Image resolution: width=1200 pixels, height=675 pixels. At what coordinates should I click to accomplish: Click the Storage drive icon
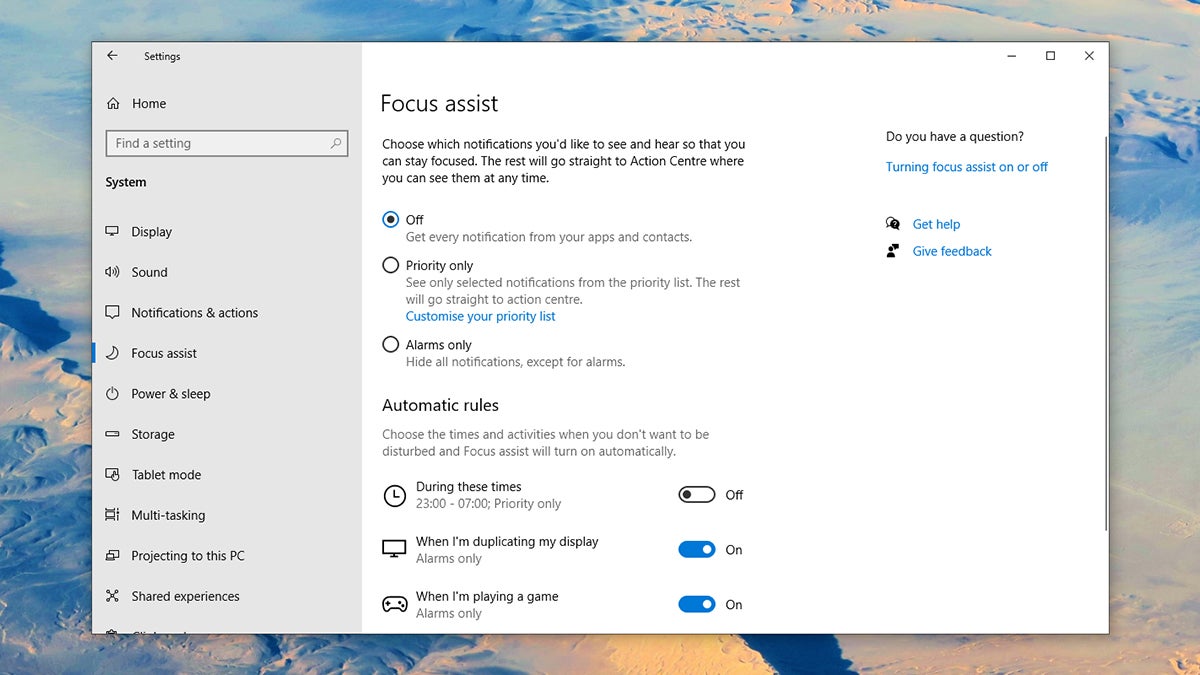112,435
